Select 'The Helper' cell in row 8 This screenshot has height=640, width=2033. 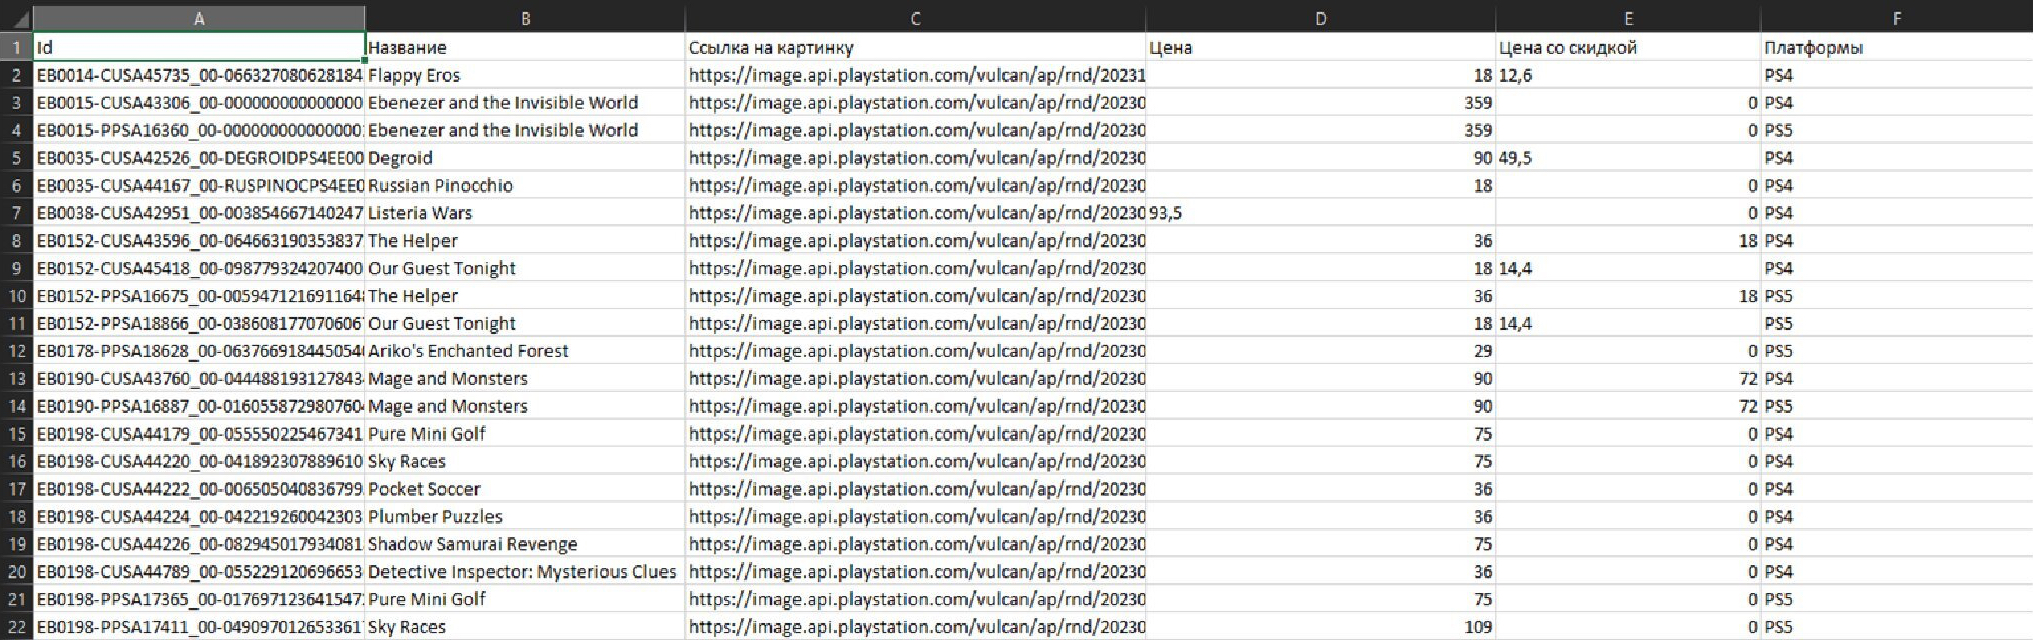click(x=525, y=241)
